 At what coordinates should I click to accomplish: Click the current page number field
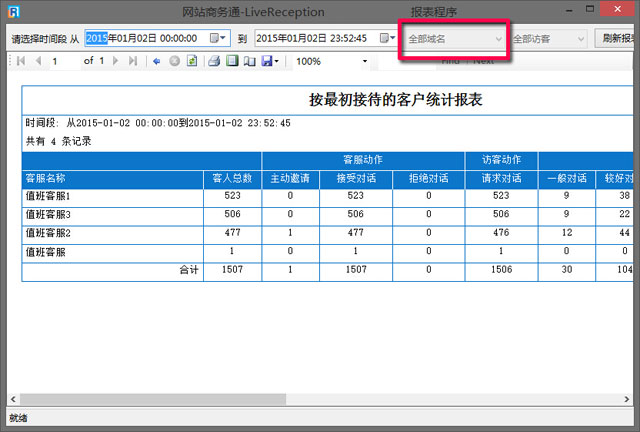pos(63,61)
